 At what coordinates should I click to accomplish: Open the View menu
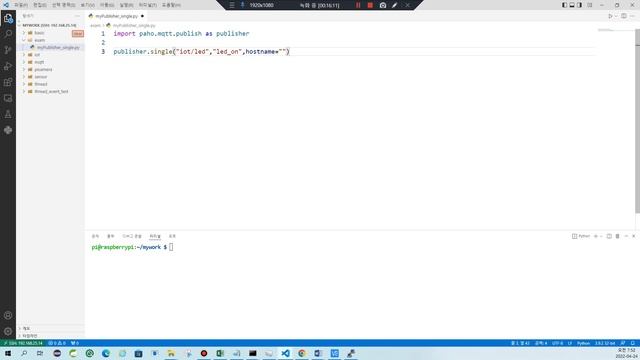(x=87, y=5)
